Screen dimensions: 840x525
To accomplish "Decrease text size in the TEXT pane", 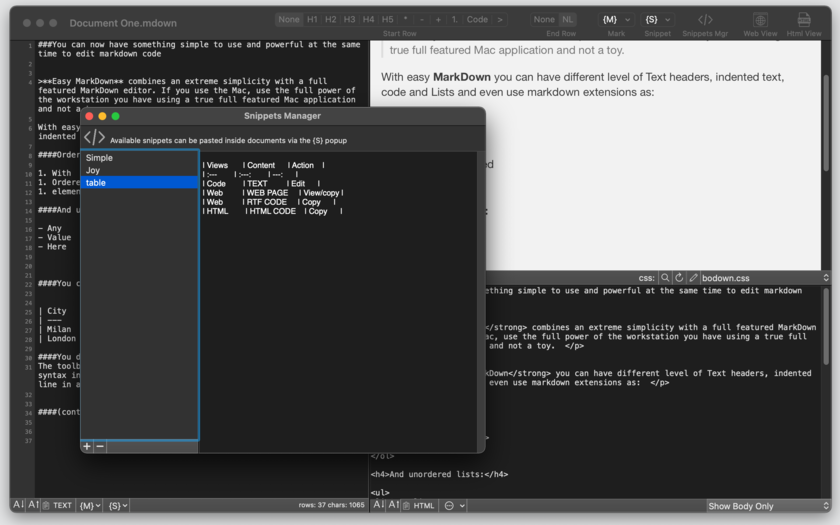I will [x=18, y=505].
